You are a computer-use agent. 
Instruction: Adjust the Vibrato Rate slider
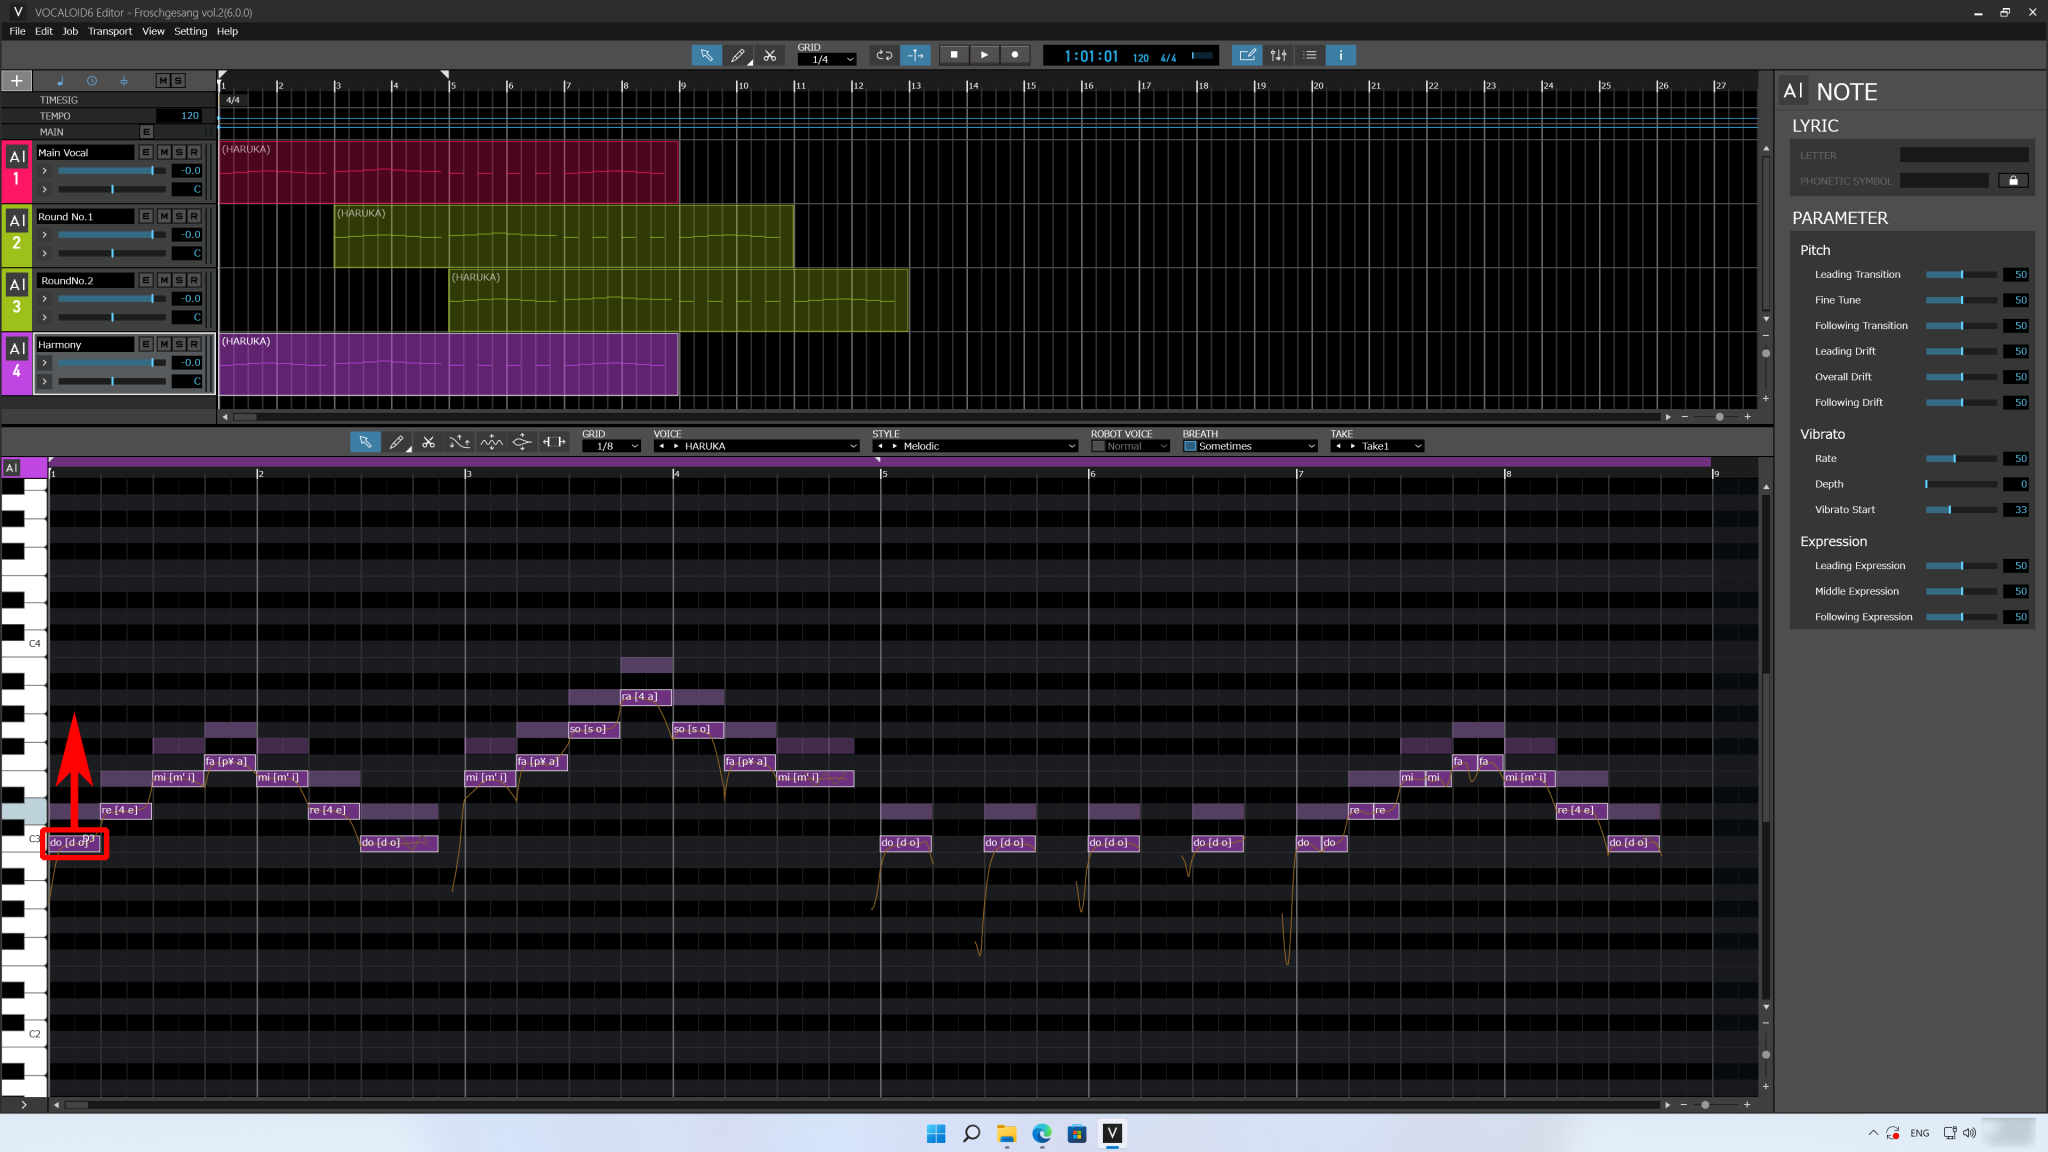pyautogui.click(x=1952, y=459)
